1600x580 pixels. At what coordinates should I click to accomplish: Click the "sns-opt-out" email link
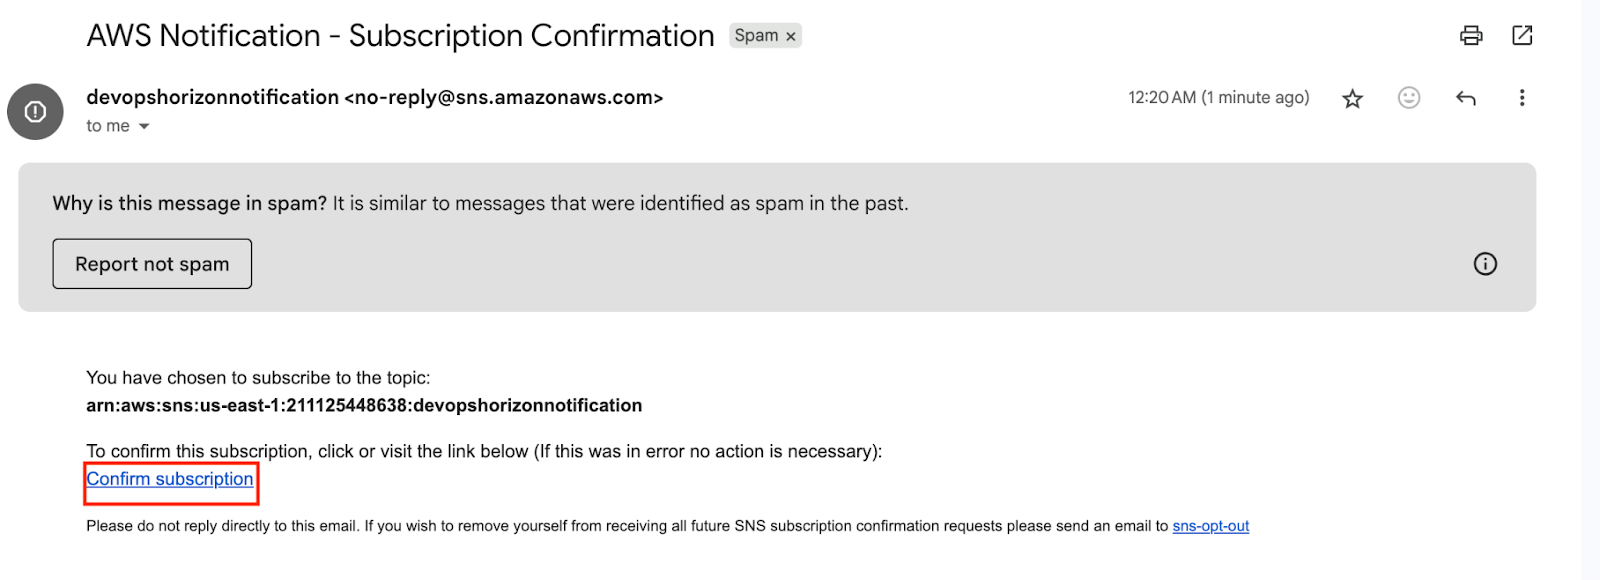click(1211, 526)
